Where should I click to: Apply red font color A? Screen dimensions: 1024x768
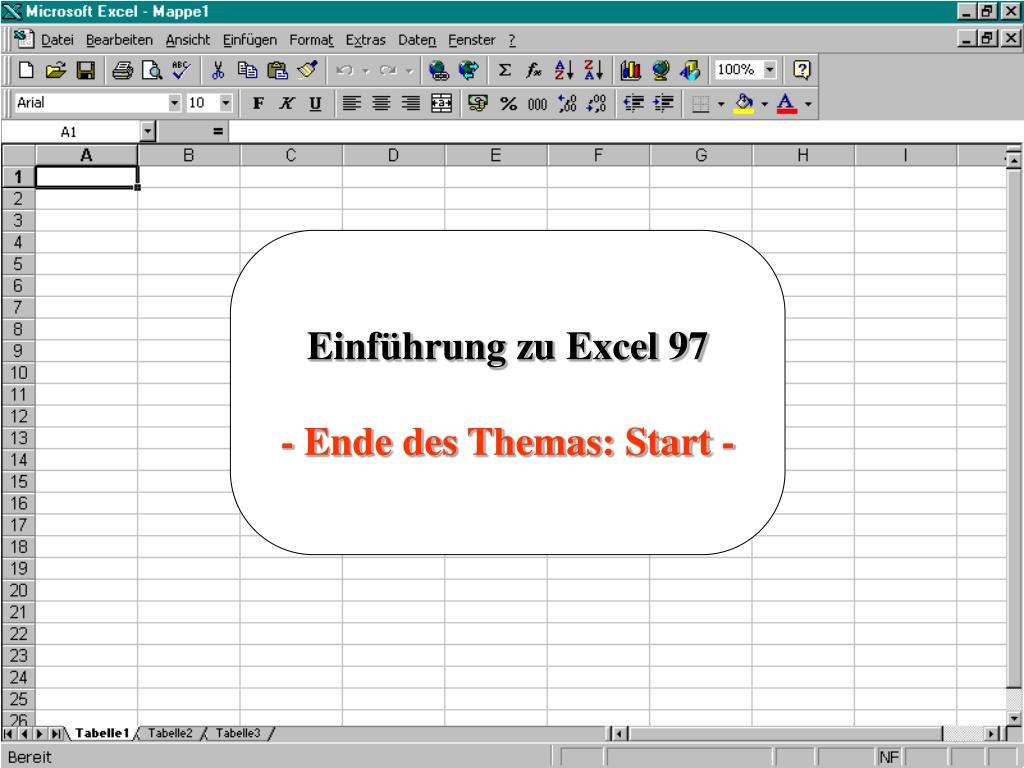(788, 103)
